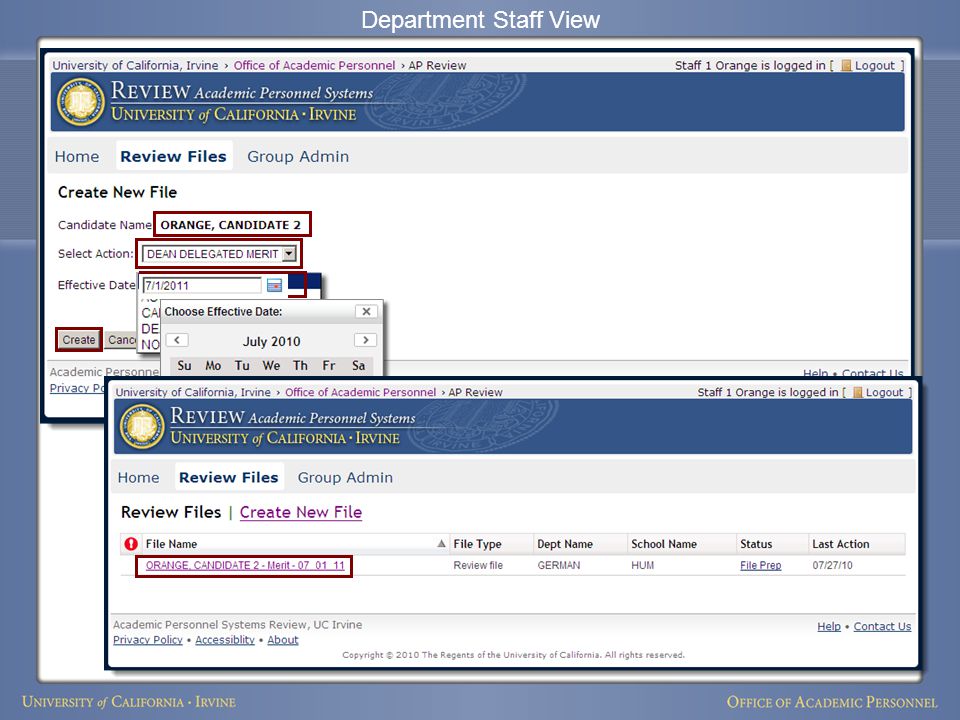Close the Choose Effective Date popup

[x=366, y=312]
